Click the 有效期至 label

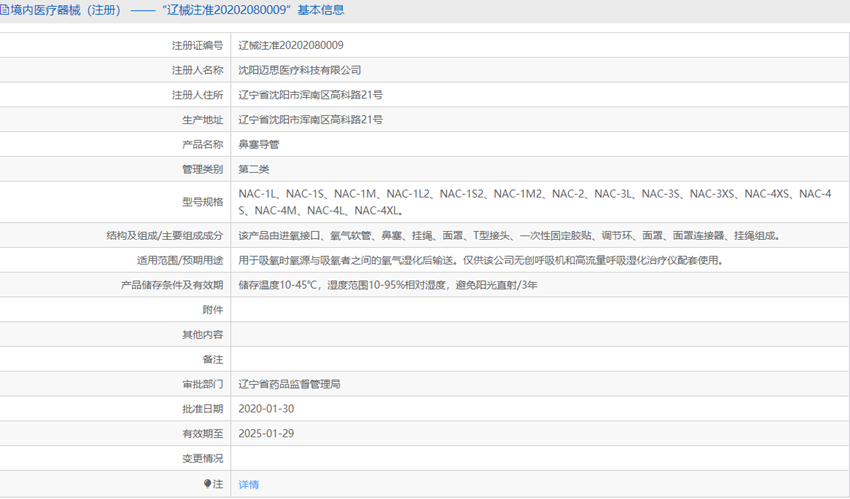[x=202, y=434]
